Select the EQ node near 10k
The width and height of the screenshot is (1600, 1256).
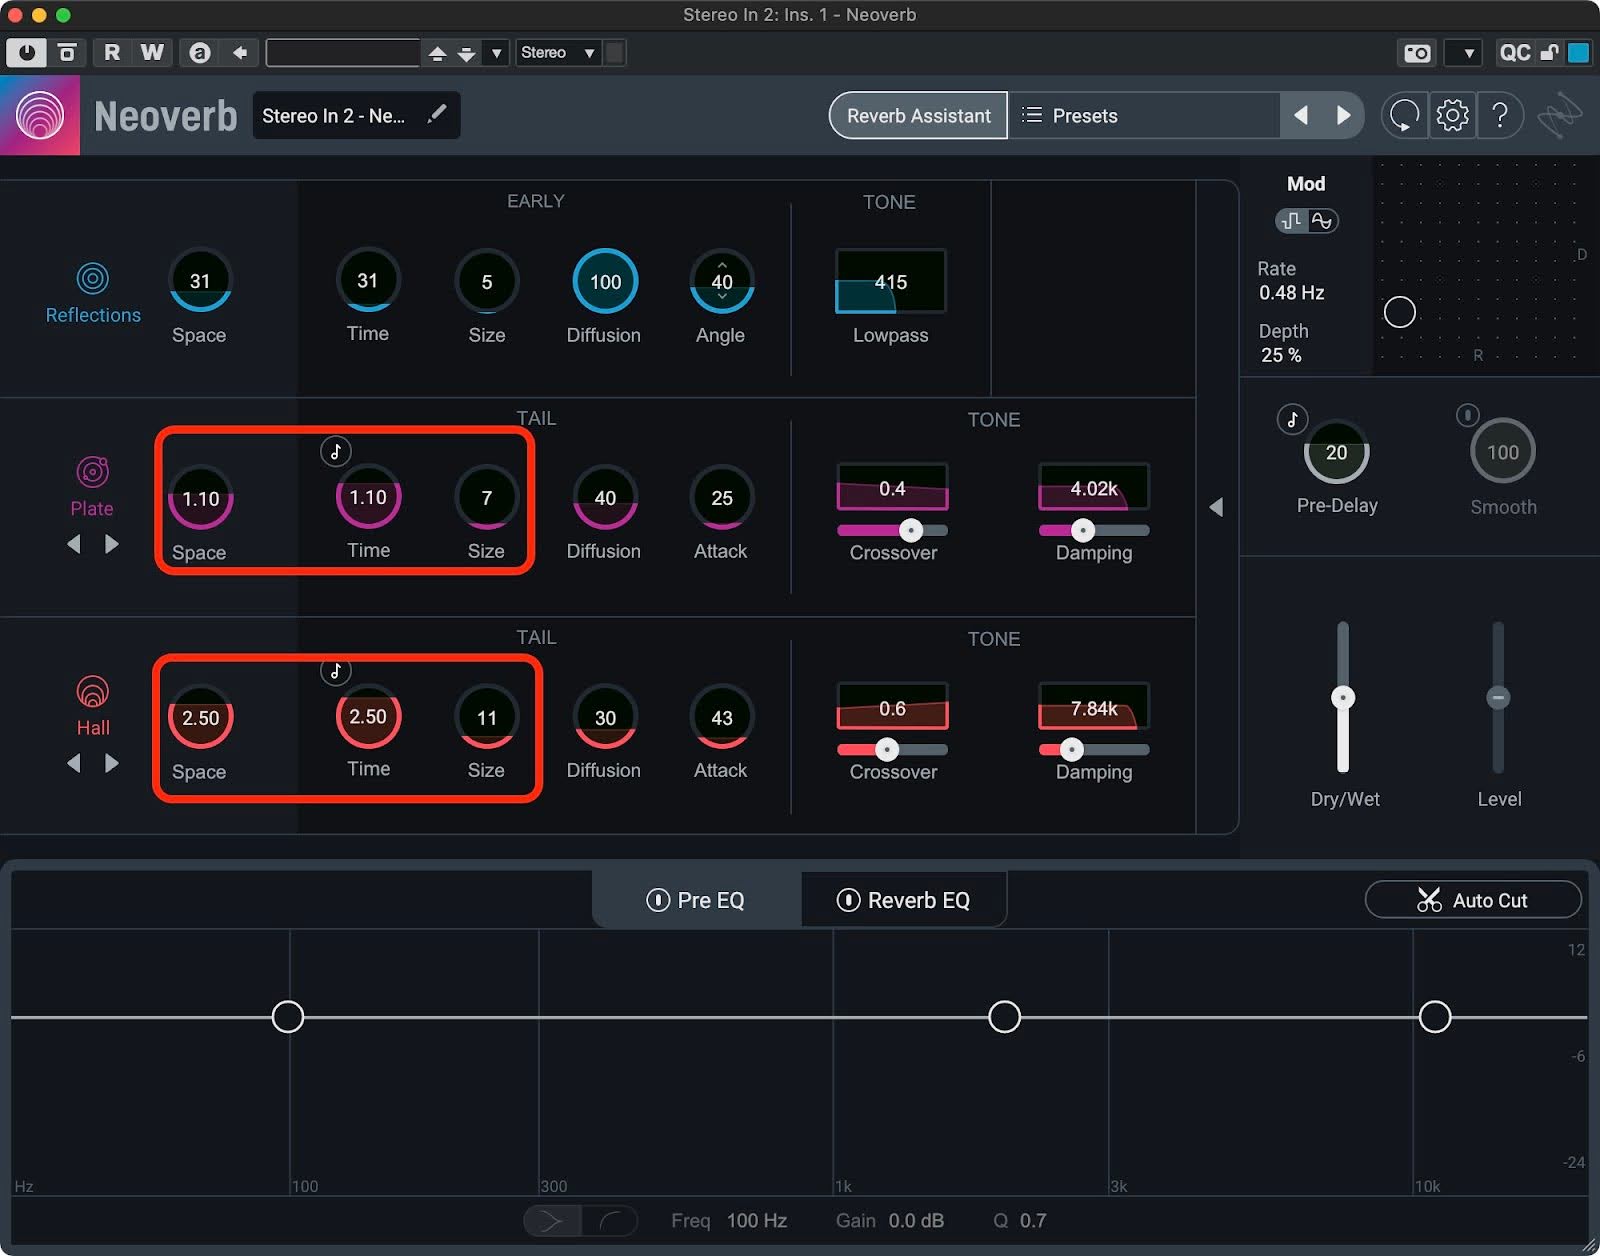1435,1017
